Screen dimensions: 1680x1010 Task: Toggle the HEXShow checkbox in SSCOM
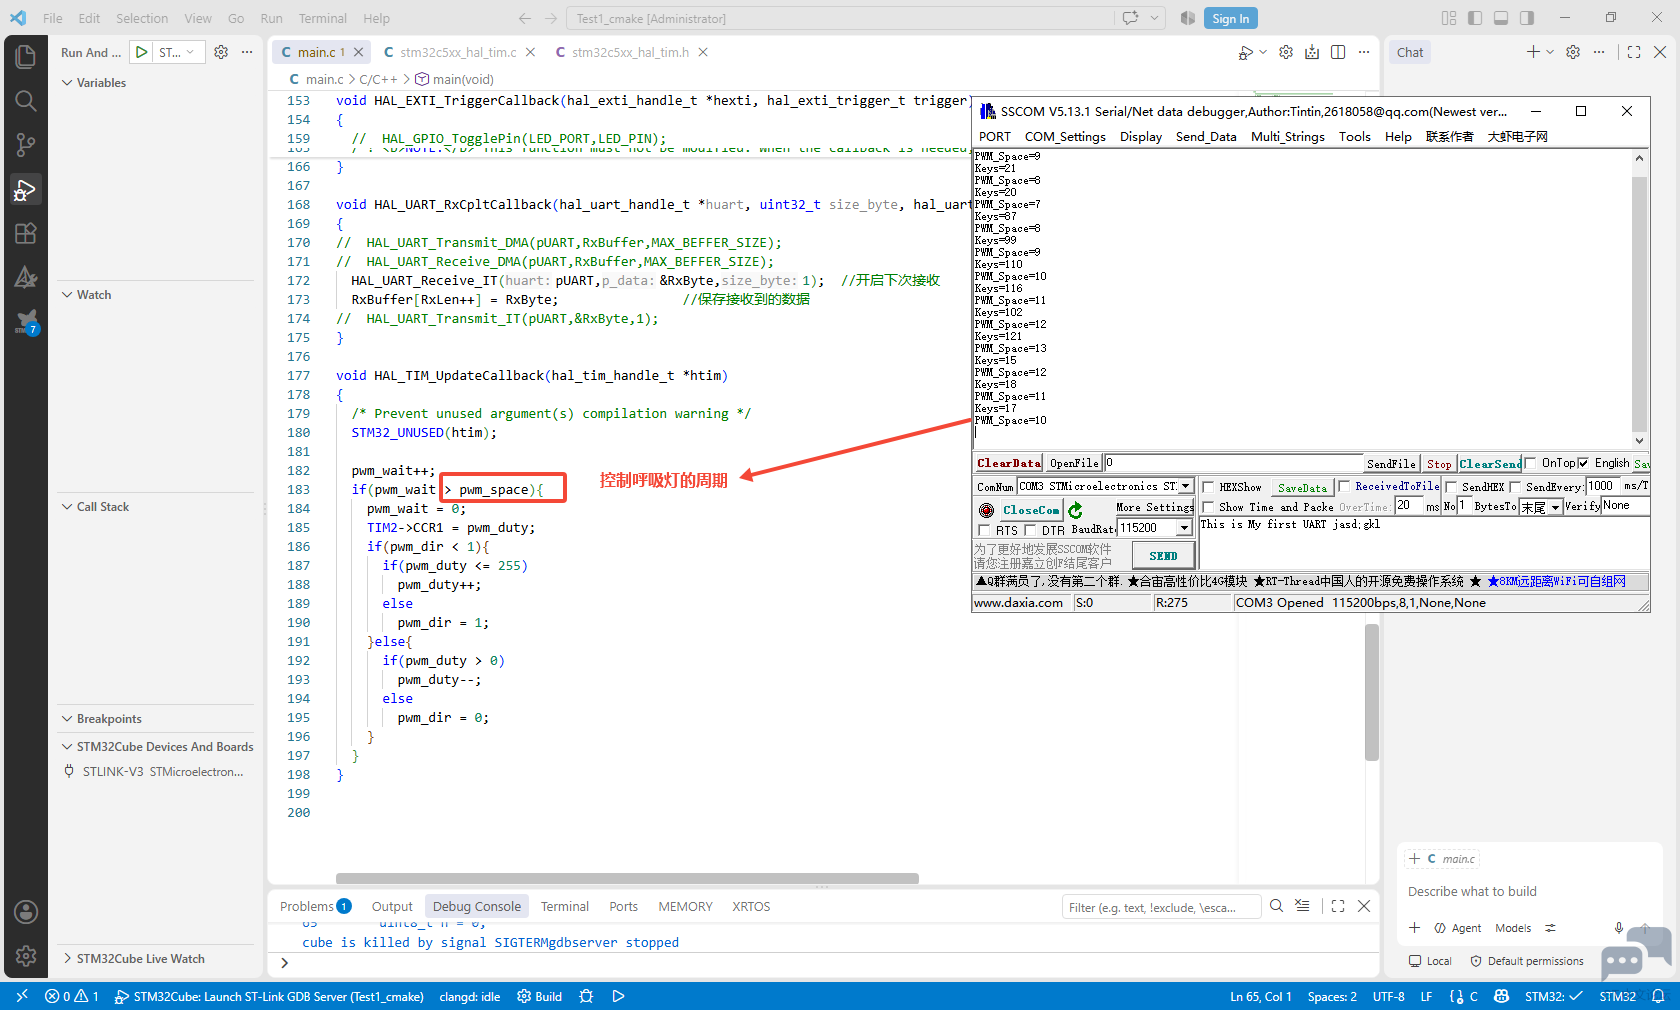point(1208,488)
